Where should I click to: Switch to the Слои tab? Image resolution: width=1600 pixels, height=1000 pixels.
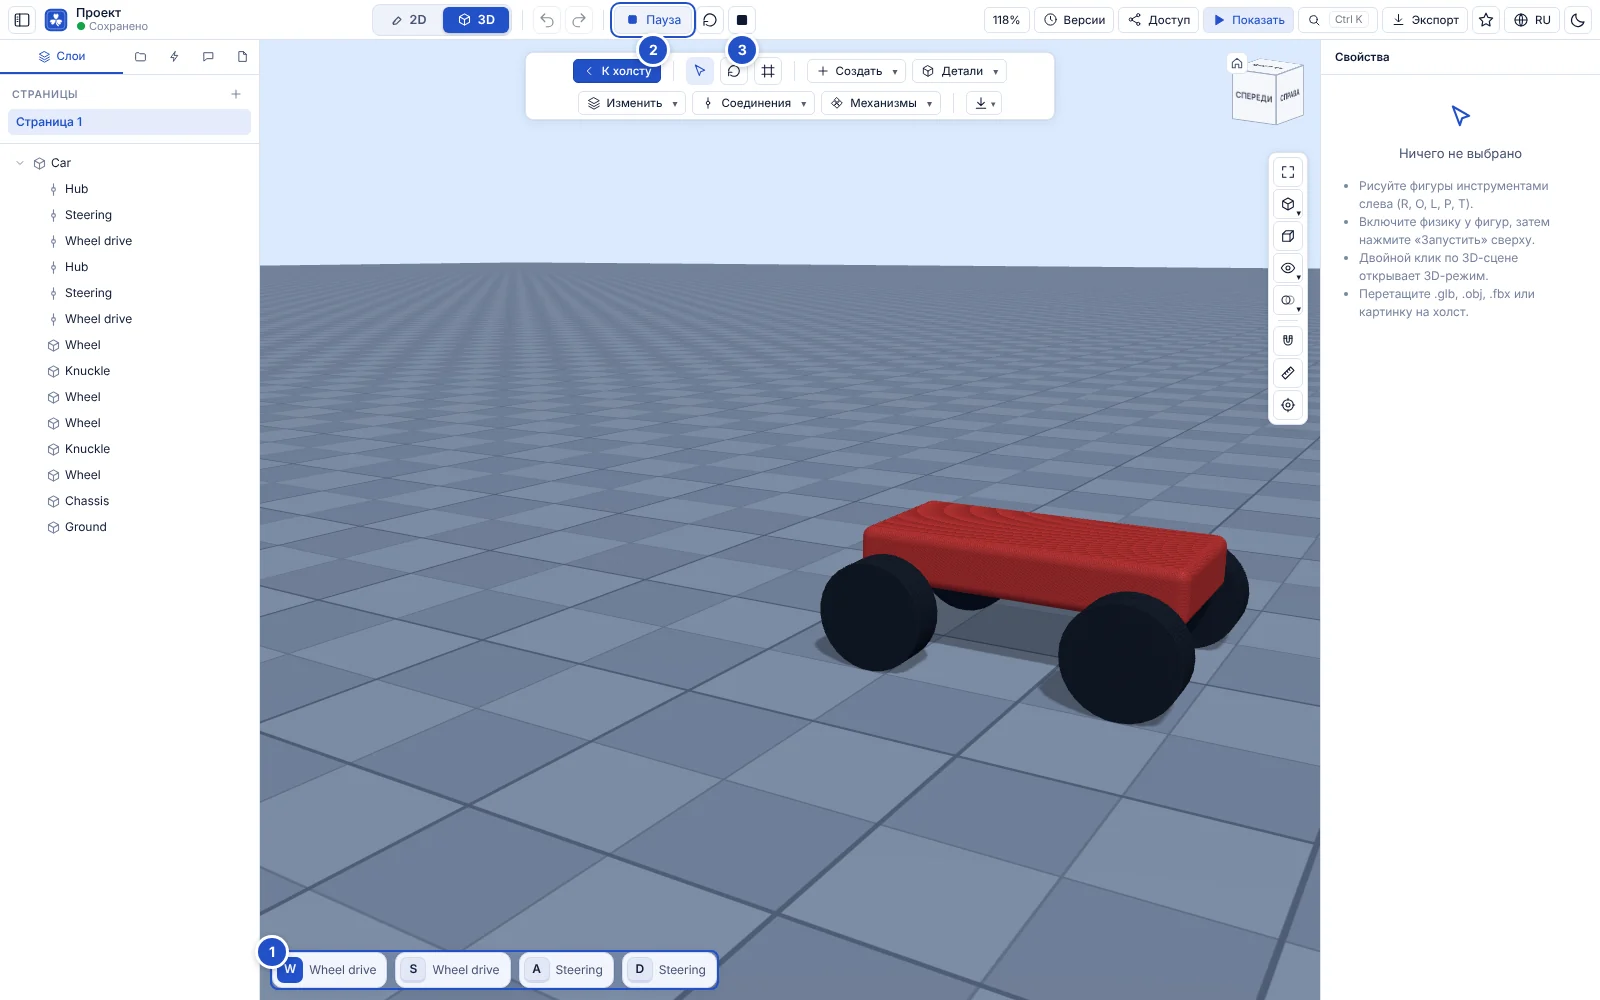[62, 57]
